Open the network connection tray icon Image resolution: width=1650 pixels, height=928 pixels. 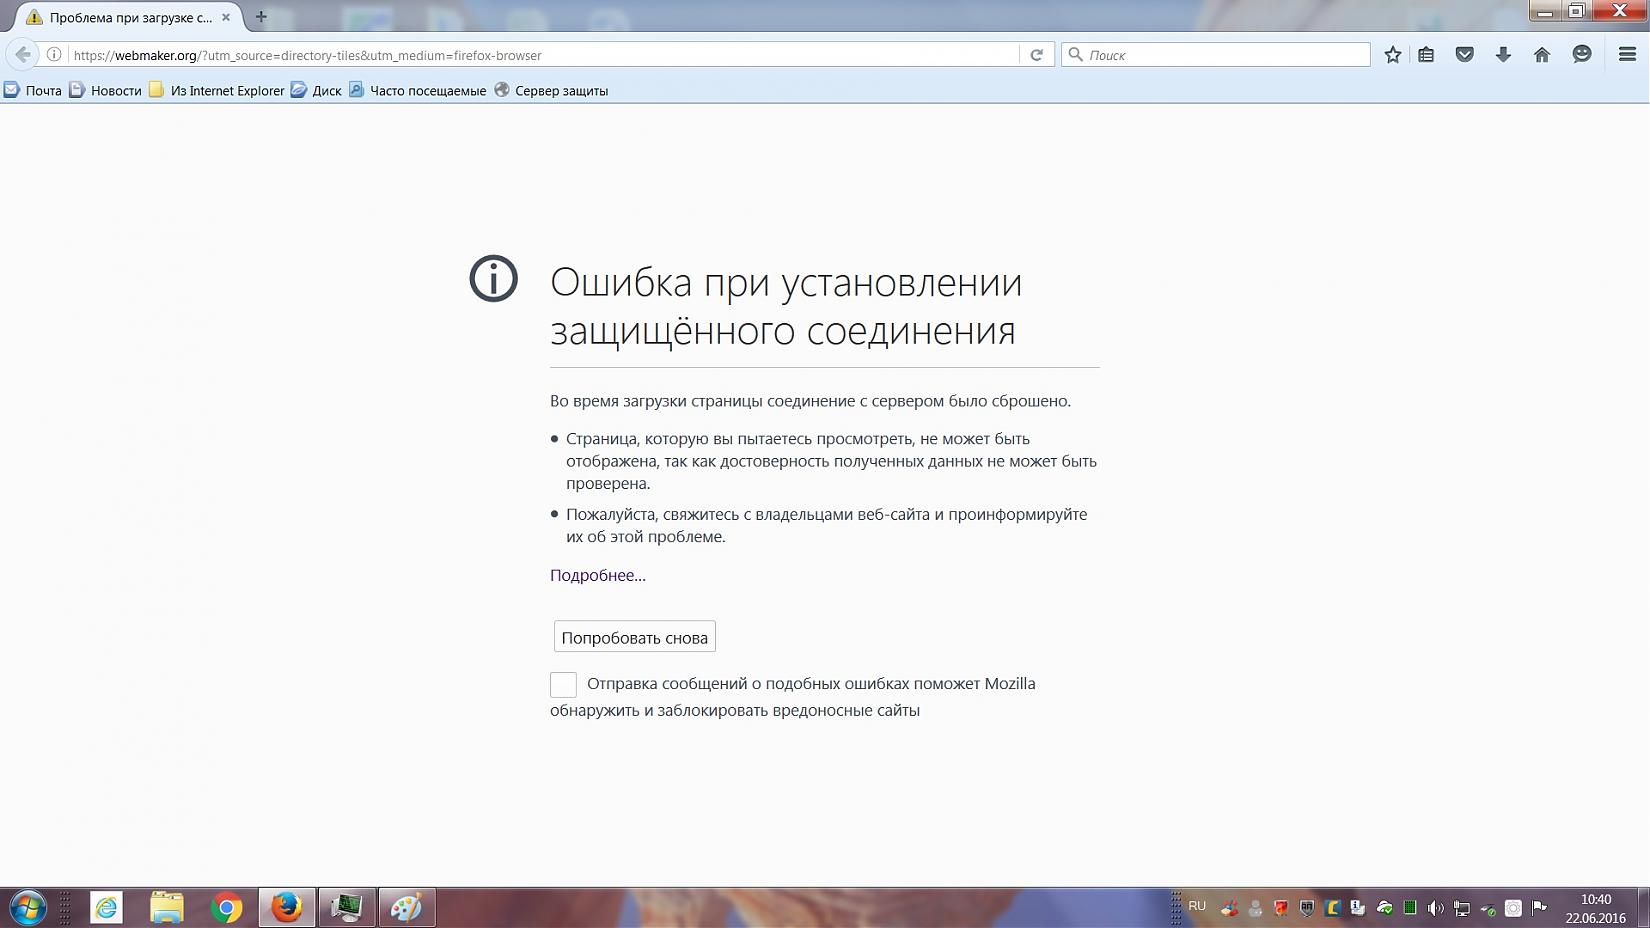1462,908
